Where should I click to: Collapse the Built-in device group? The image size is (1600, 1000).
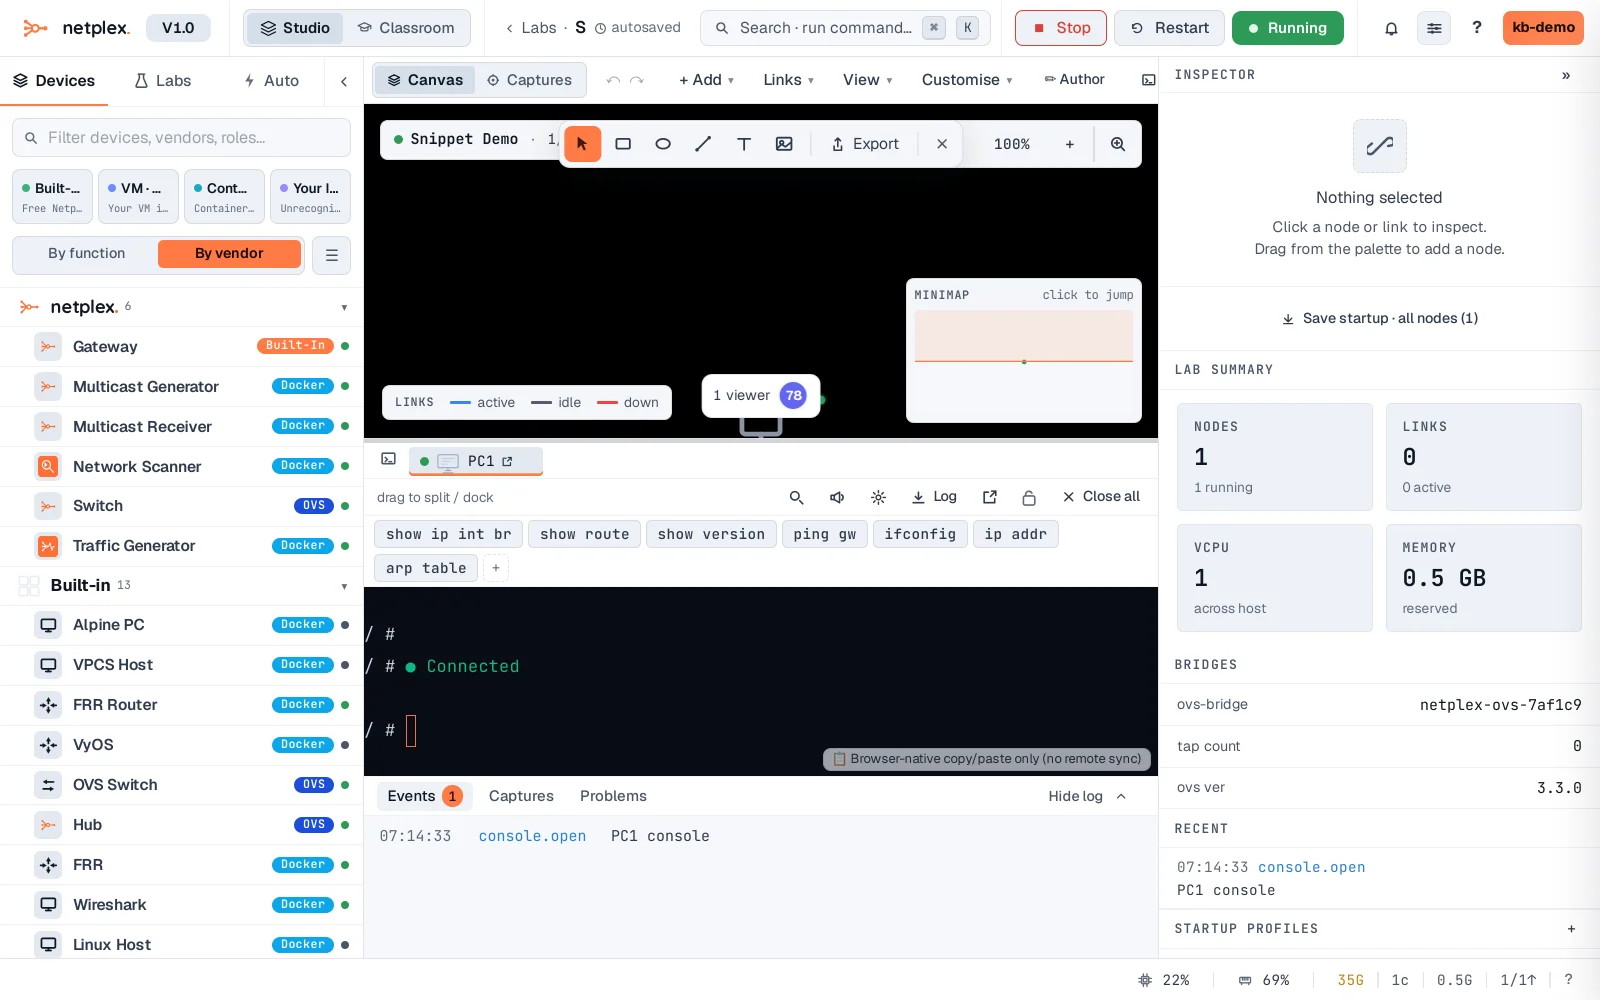point(344,587)
